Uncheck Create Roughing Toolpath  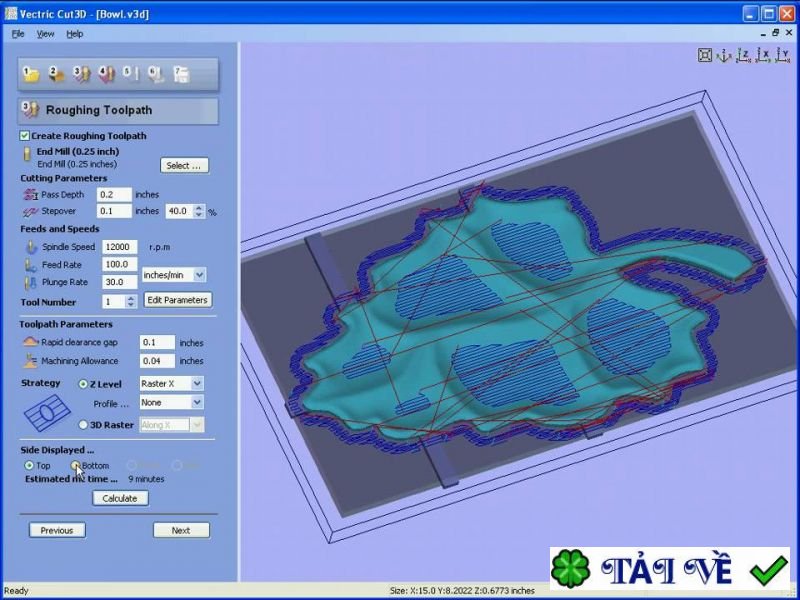(24, 136)
